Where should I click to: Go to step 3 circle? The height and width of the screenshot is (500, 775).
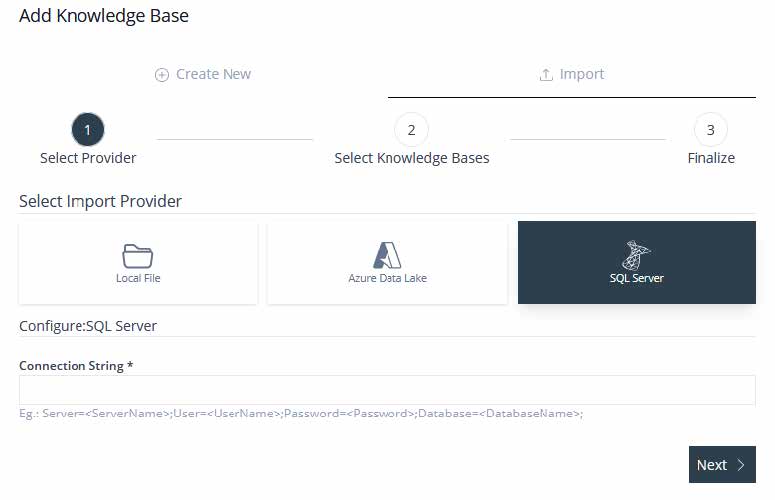click(711, 129)
